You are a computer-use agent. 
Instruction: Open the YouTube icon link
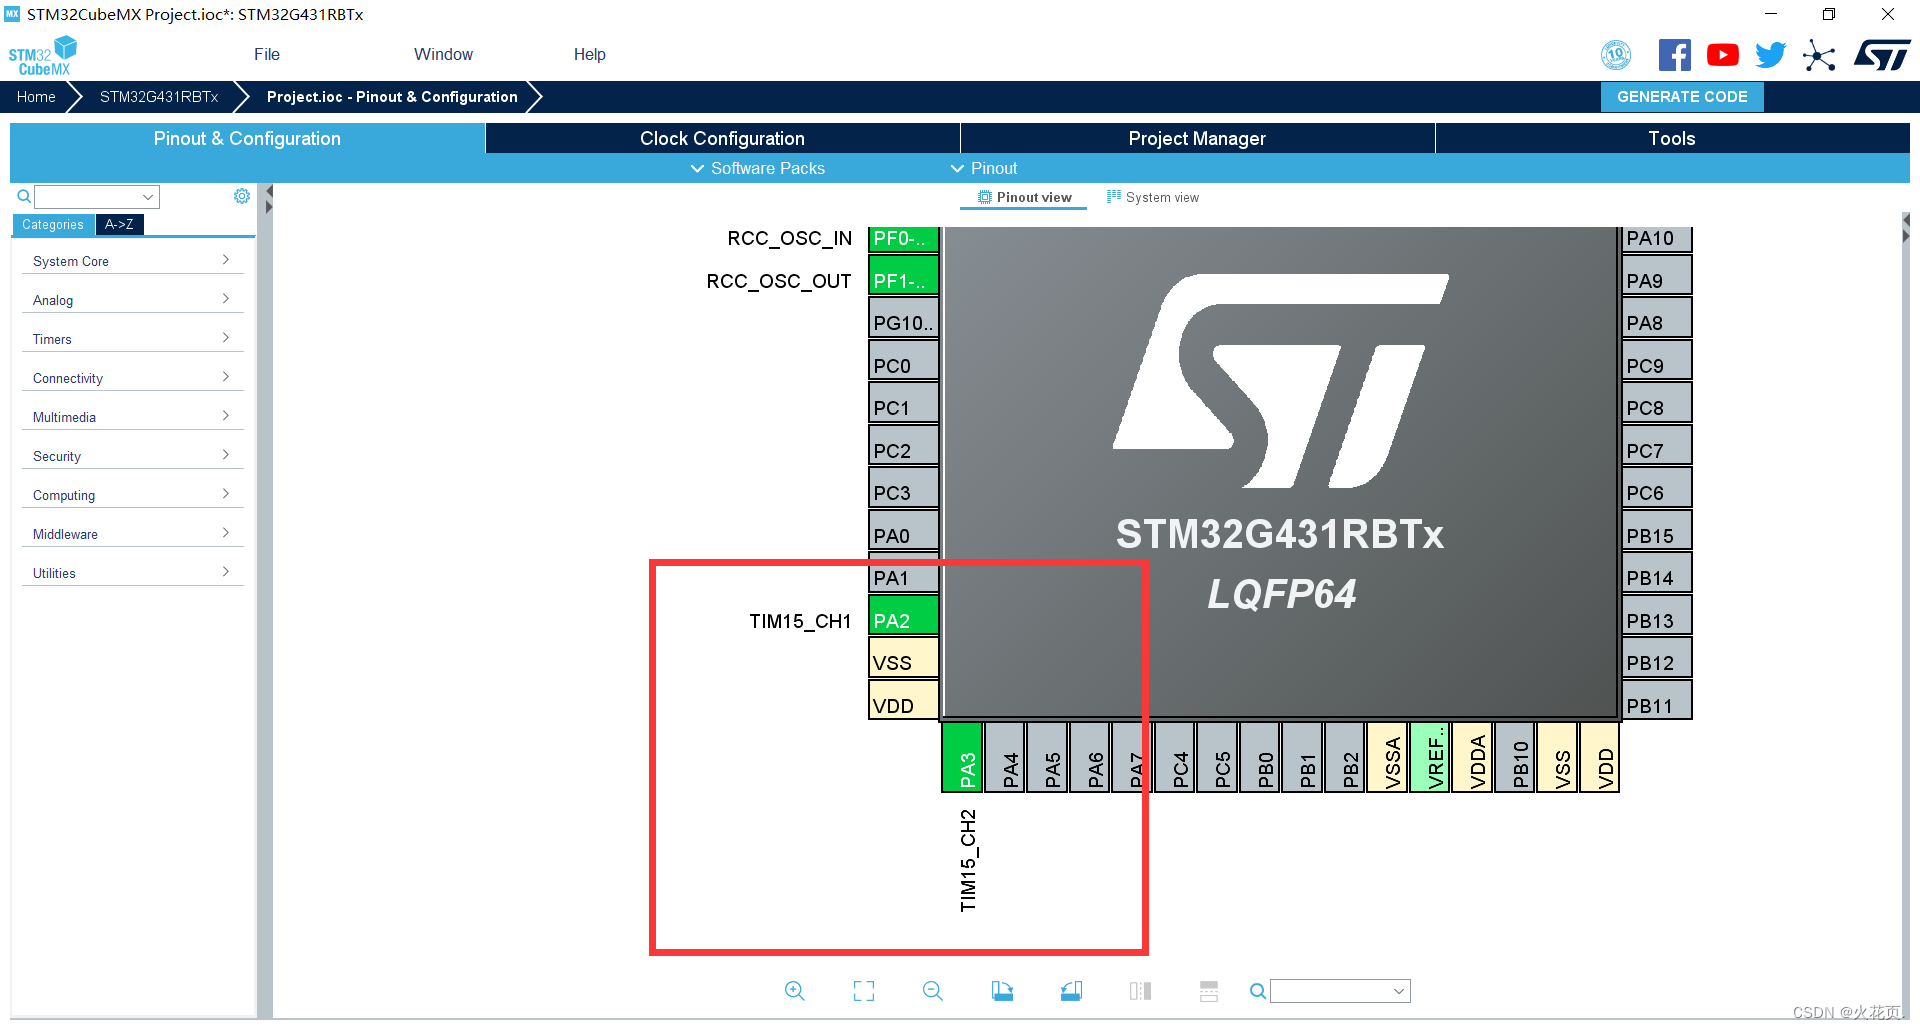tap(1722, 55)
